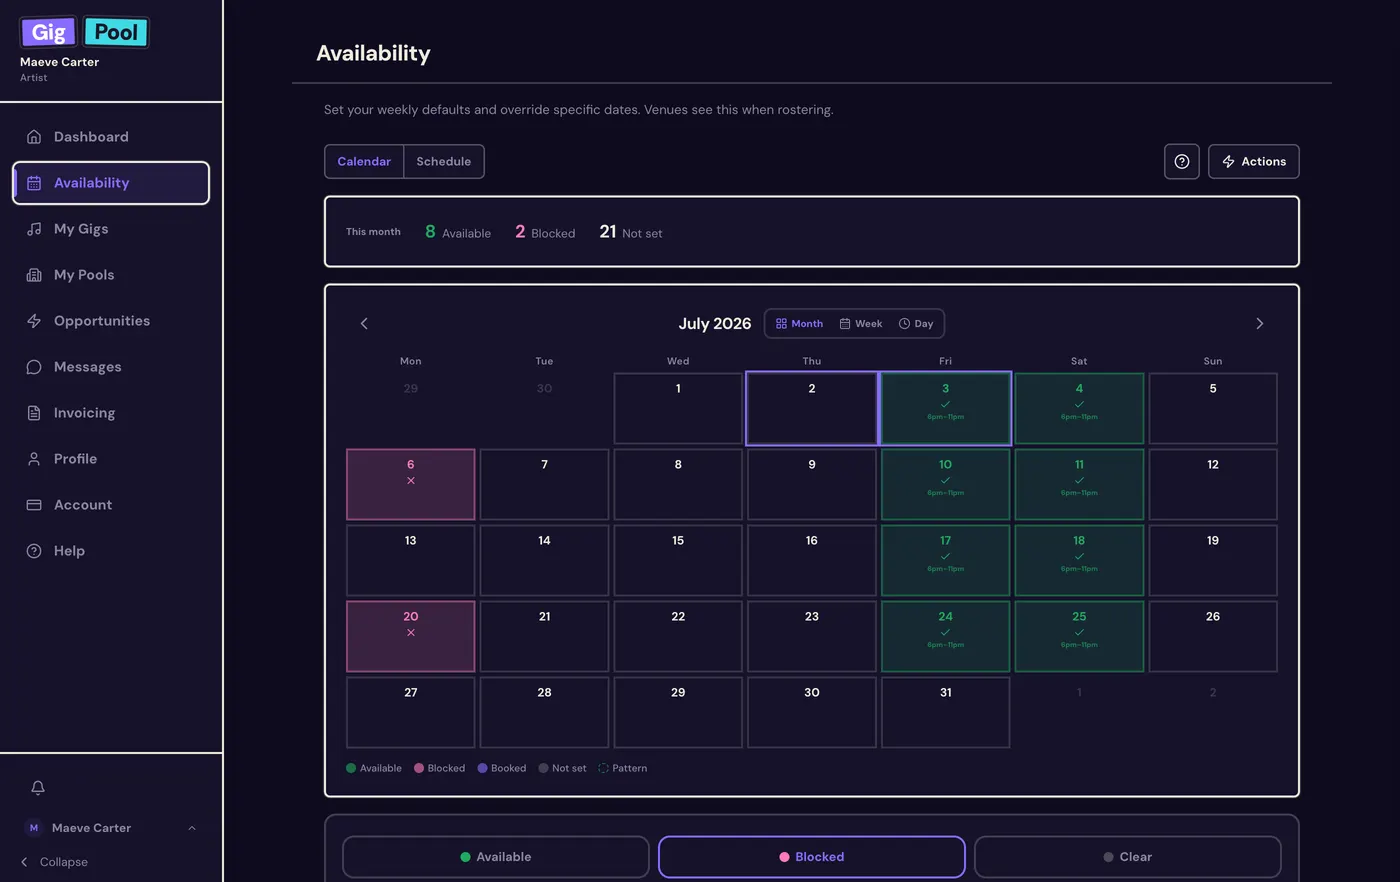Select July 2 on the calendar
Viewport: 1400px width, 882px height.
(x=812, y=408)
